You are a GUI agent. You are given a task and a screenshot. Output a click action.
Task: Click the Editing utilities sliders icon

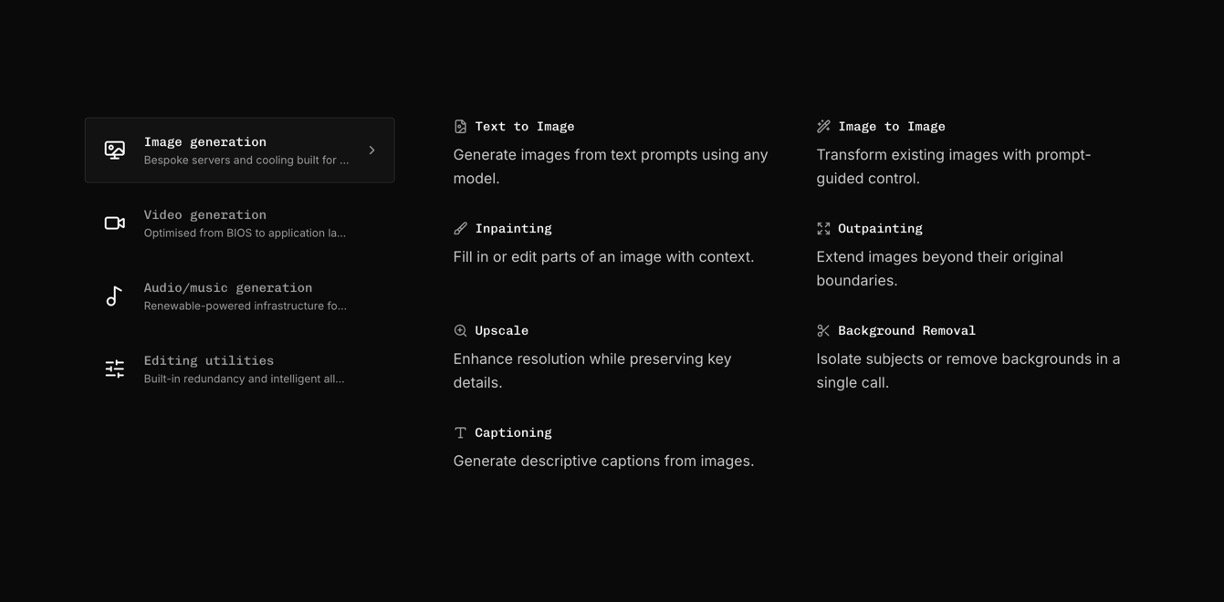point(115,369)
